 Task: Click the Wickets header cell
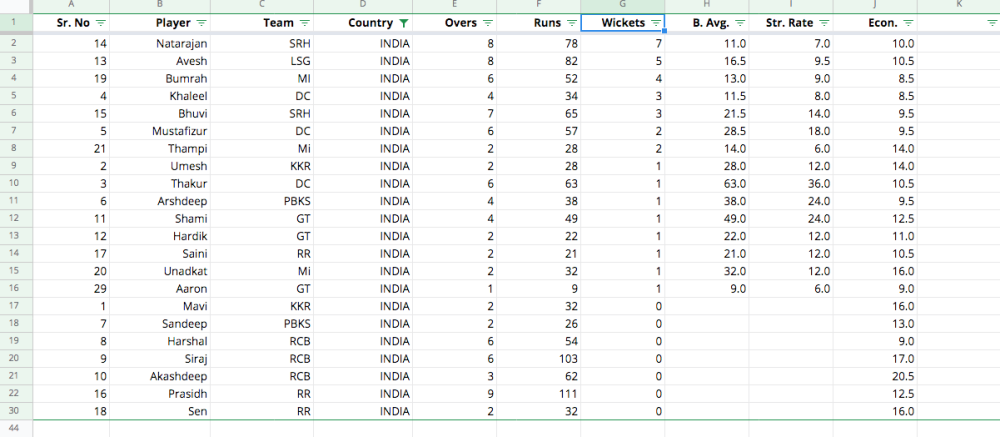(x=622, y=23)
